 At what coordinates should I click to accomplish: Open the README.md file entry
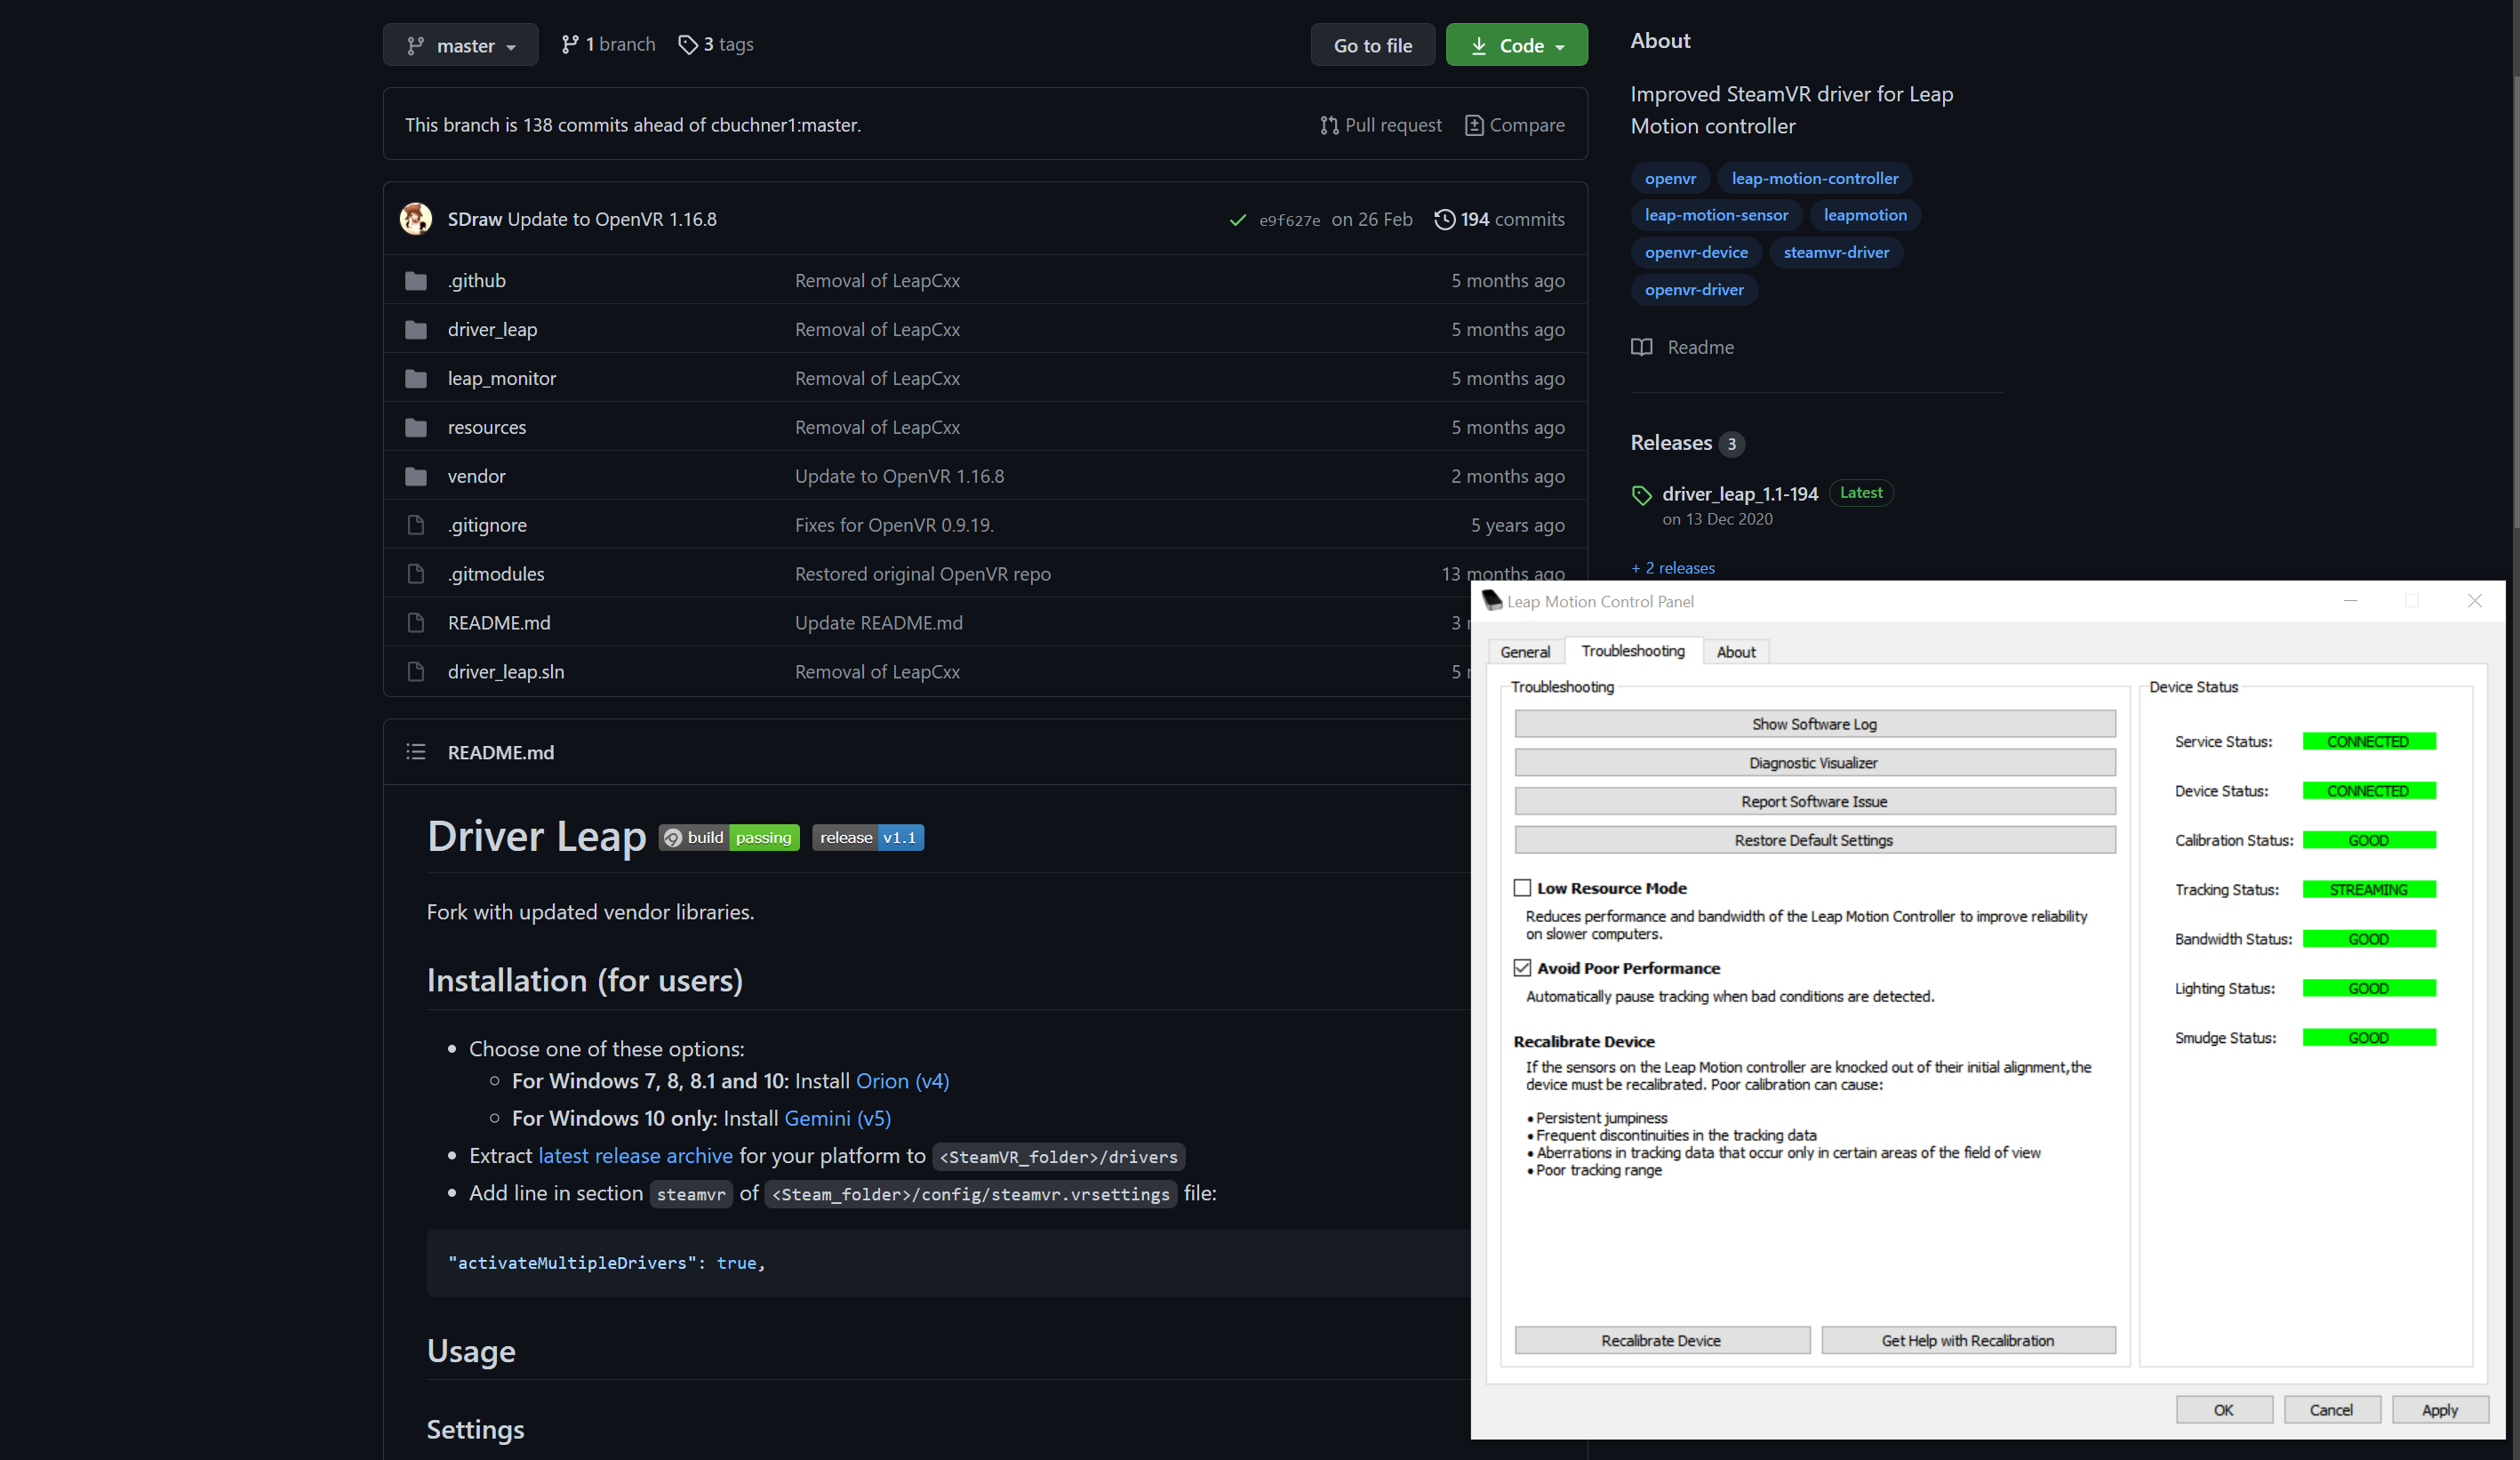point(498,623)
